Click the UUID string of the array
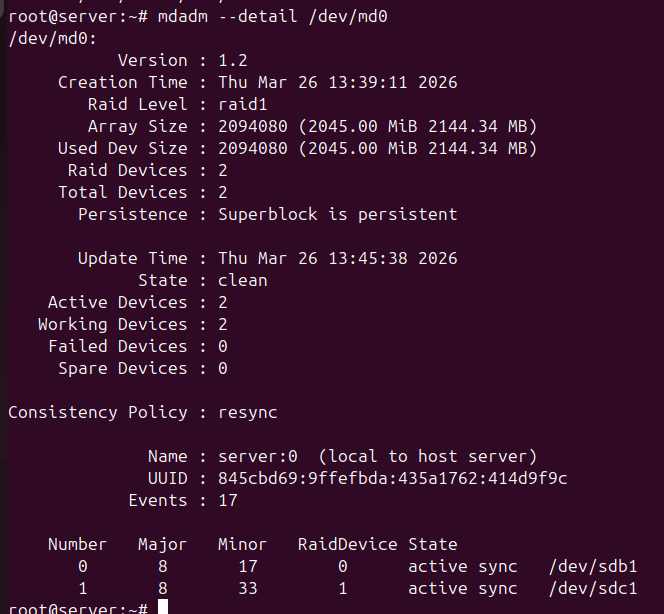664x614 pixels. coord(392,478)
